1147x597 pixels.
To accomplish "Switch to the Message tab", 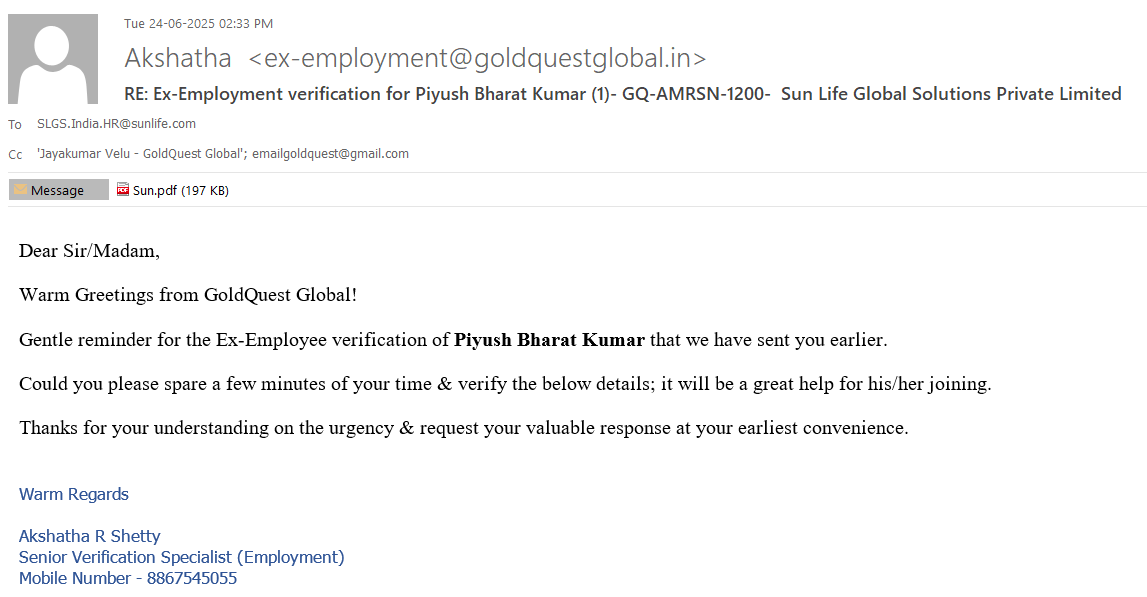I will (x=58, y=190).
